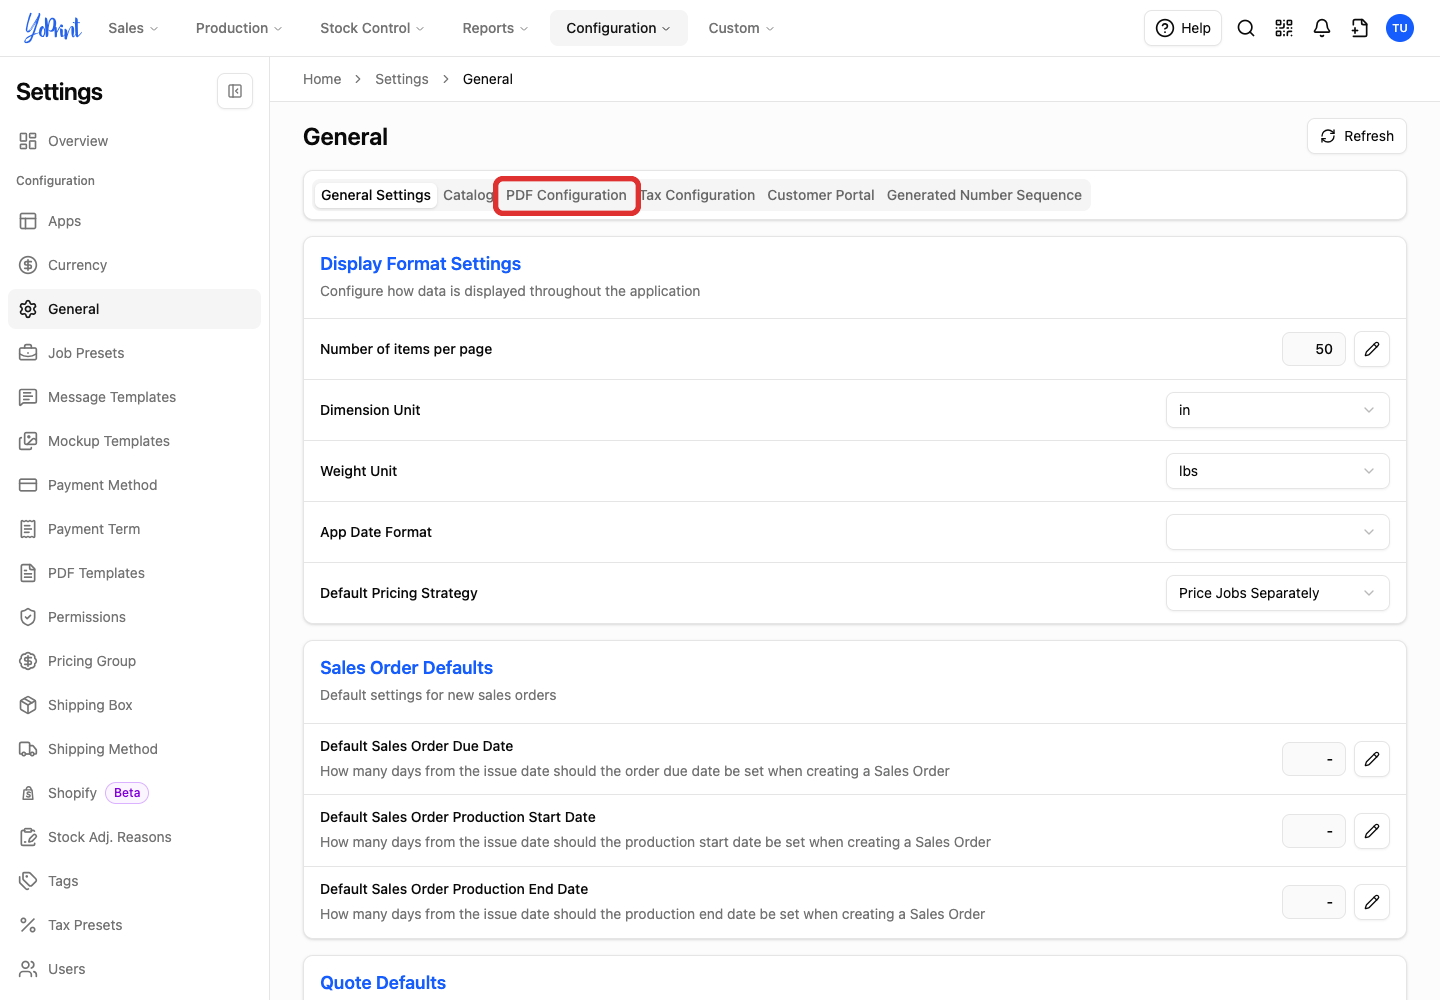Click the Help button
Image resolution: width=1440 pixels, height=1000 pixels.
(x=1183, y=28)
